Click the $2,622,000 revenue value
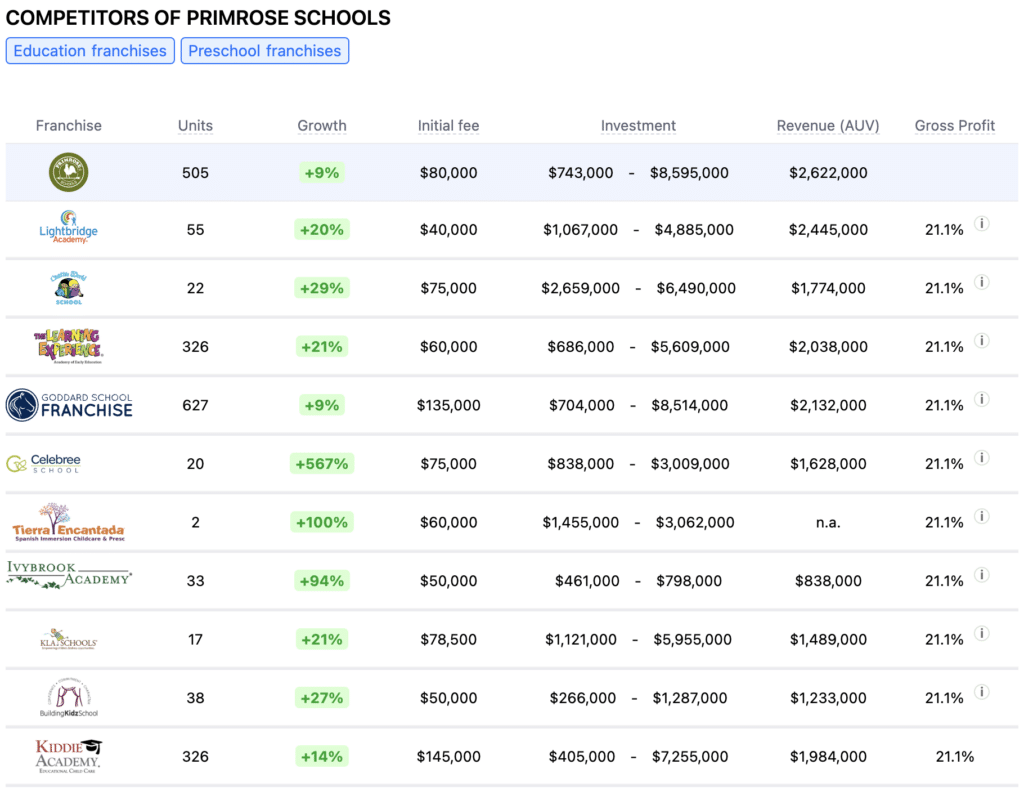 pos(828,172)
